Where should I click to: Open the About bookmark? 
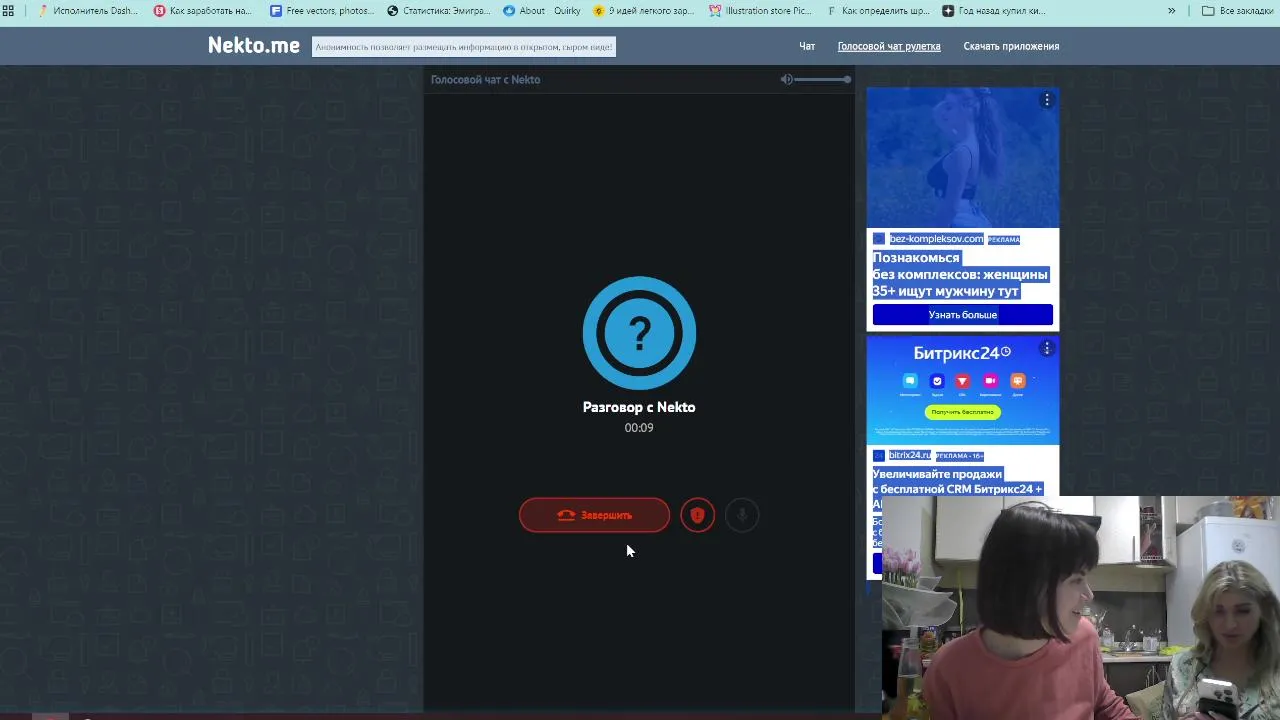pos(524,11)
